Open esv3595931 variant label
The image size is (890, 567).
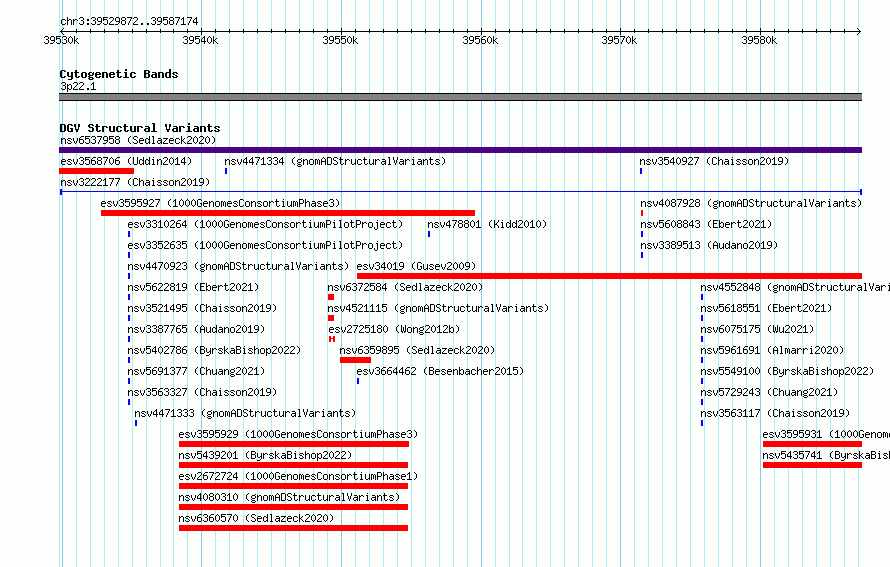click(x=826, y=434)
